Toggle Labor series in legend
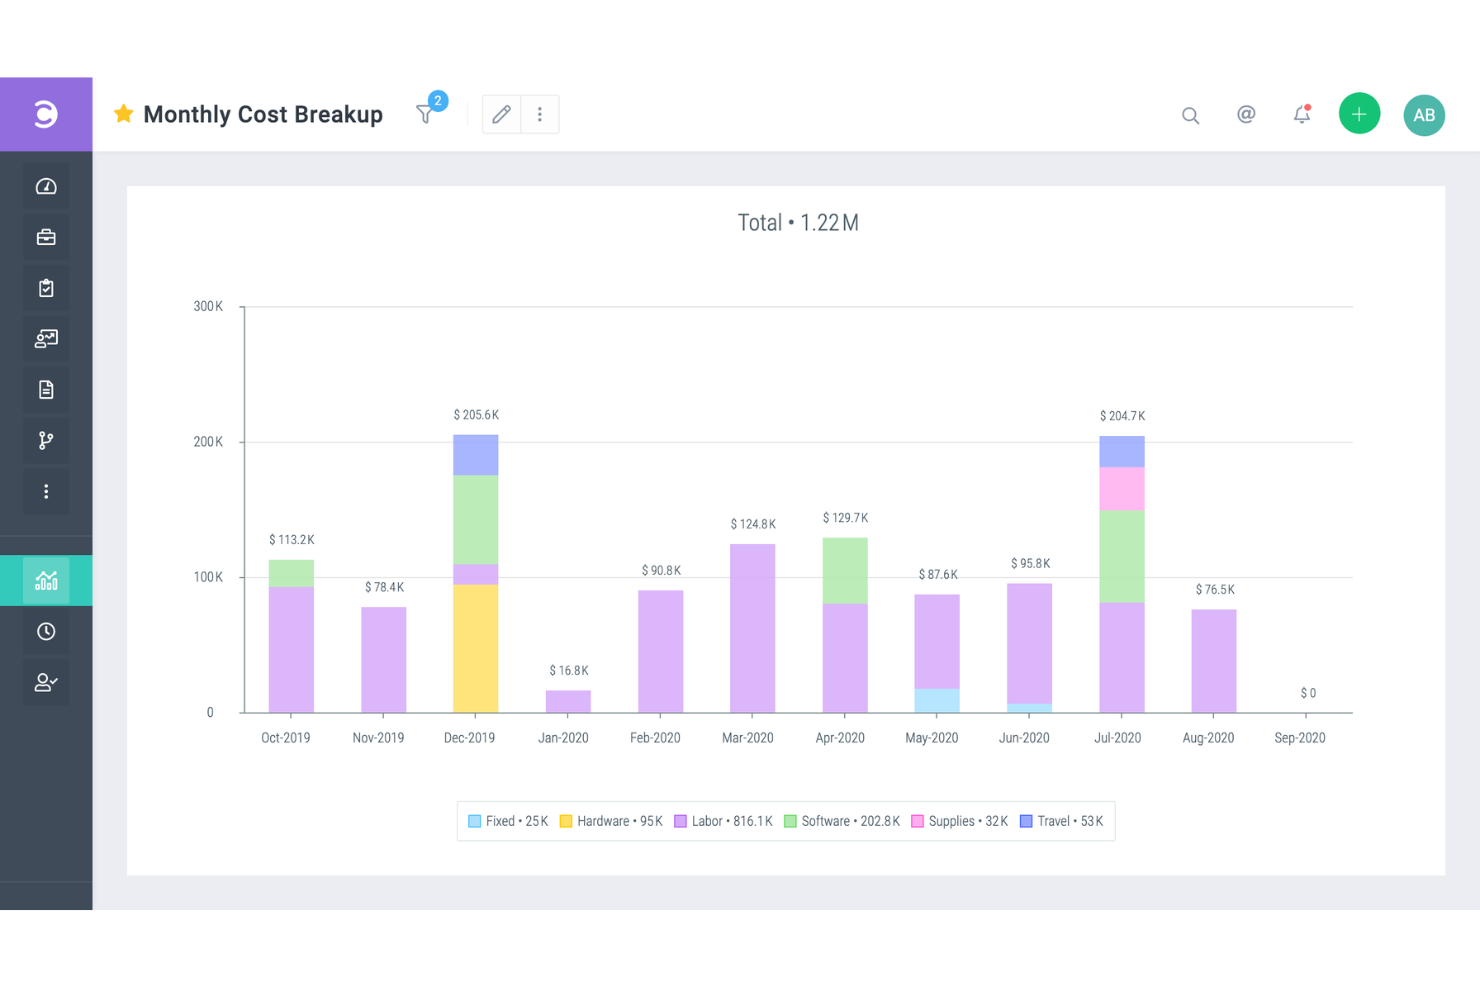This screenshot has width=1480, height=987. [723, 821]
